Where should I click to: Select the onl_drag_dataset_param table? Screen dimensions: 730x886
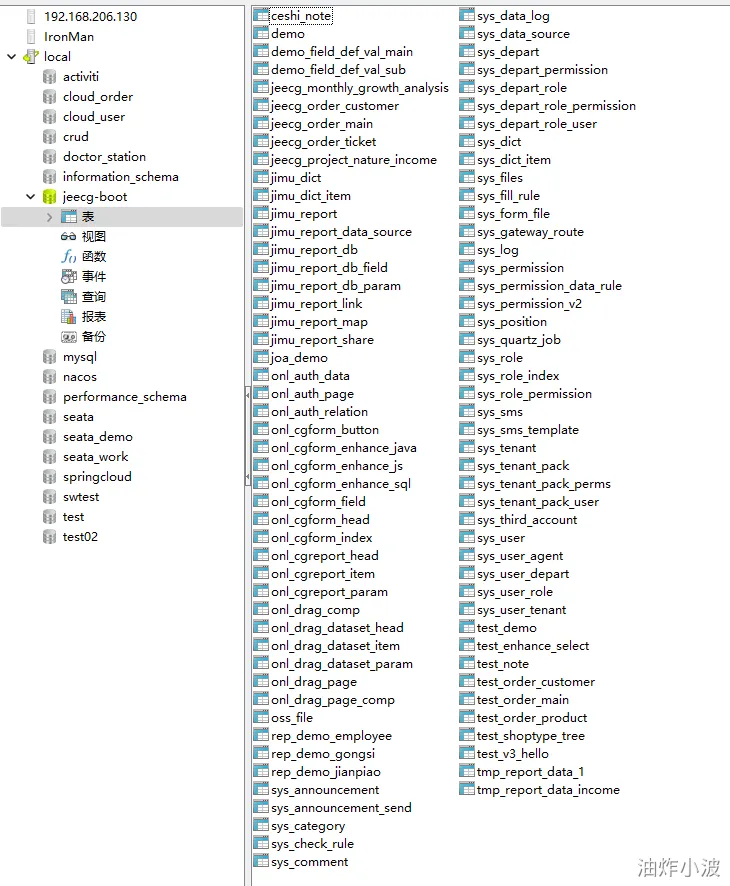click(x=342, y=664)
